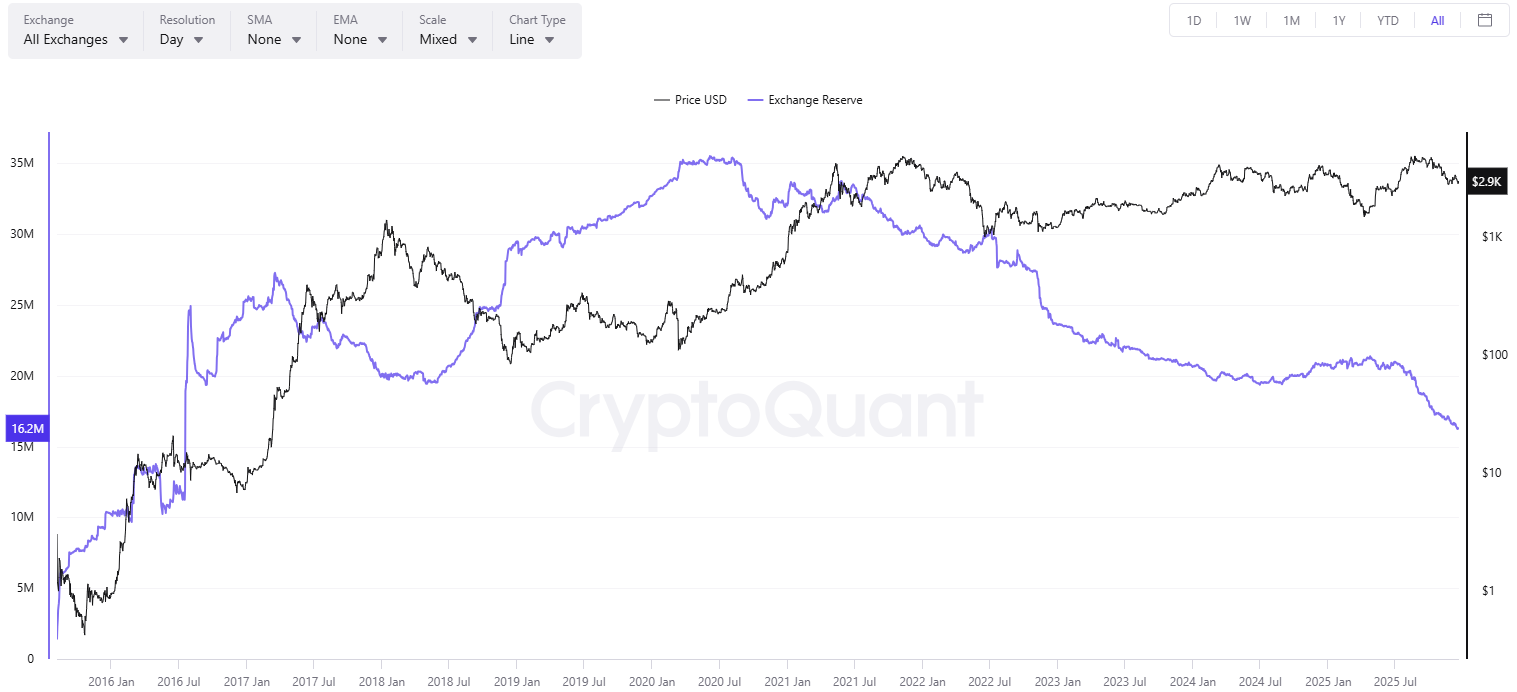Change resolution from Day to another interval

[x=175, y=39]
